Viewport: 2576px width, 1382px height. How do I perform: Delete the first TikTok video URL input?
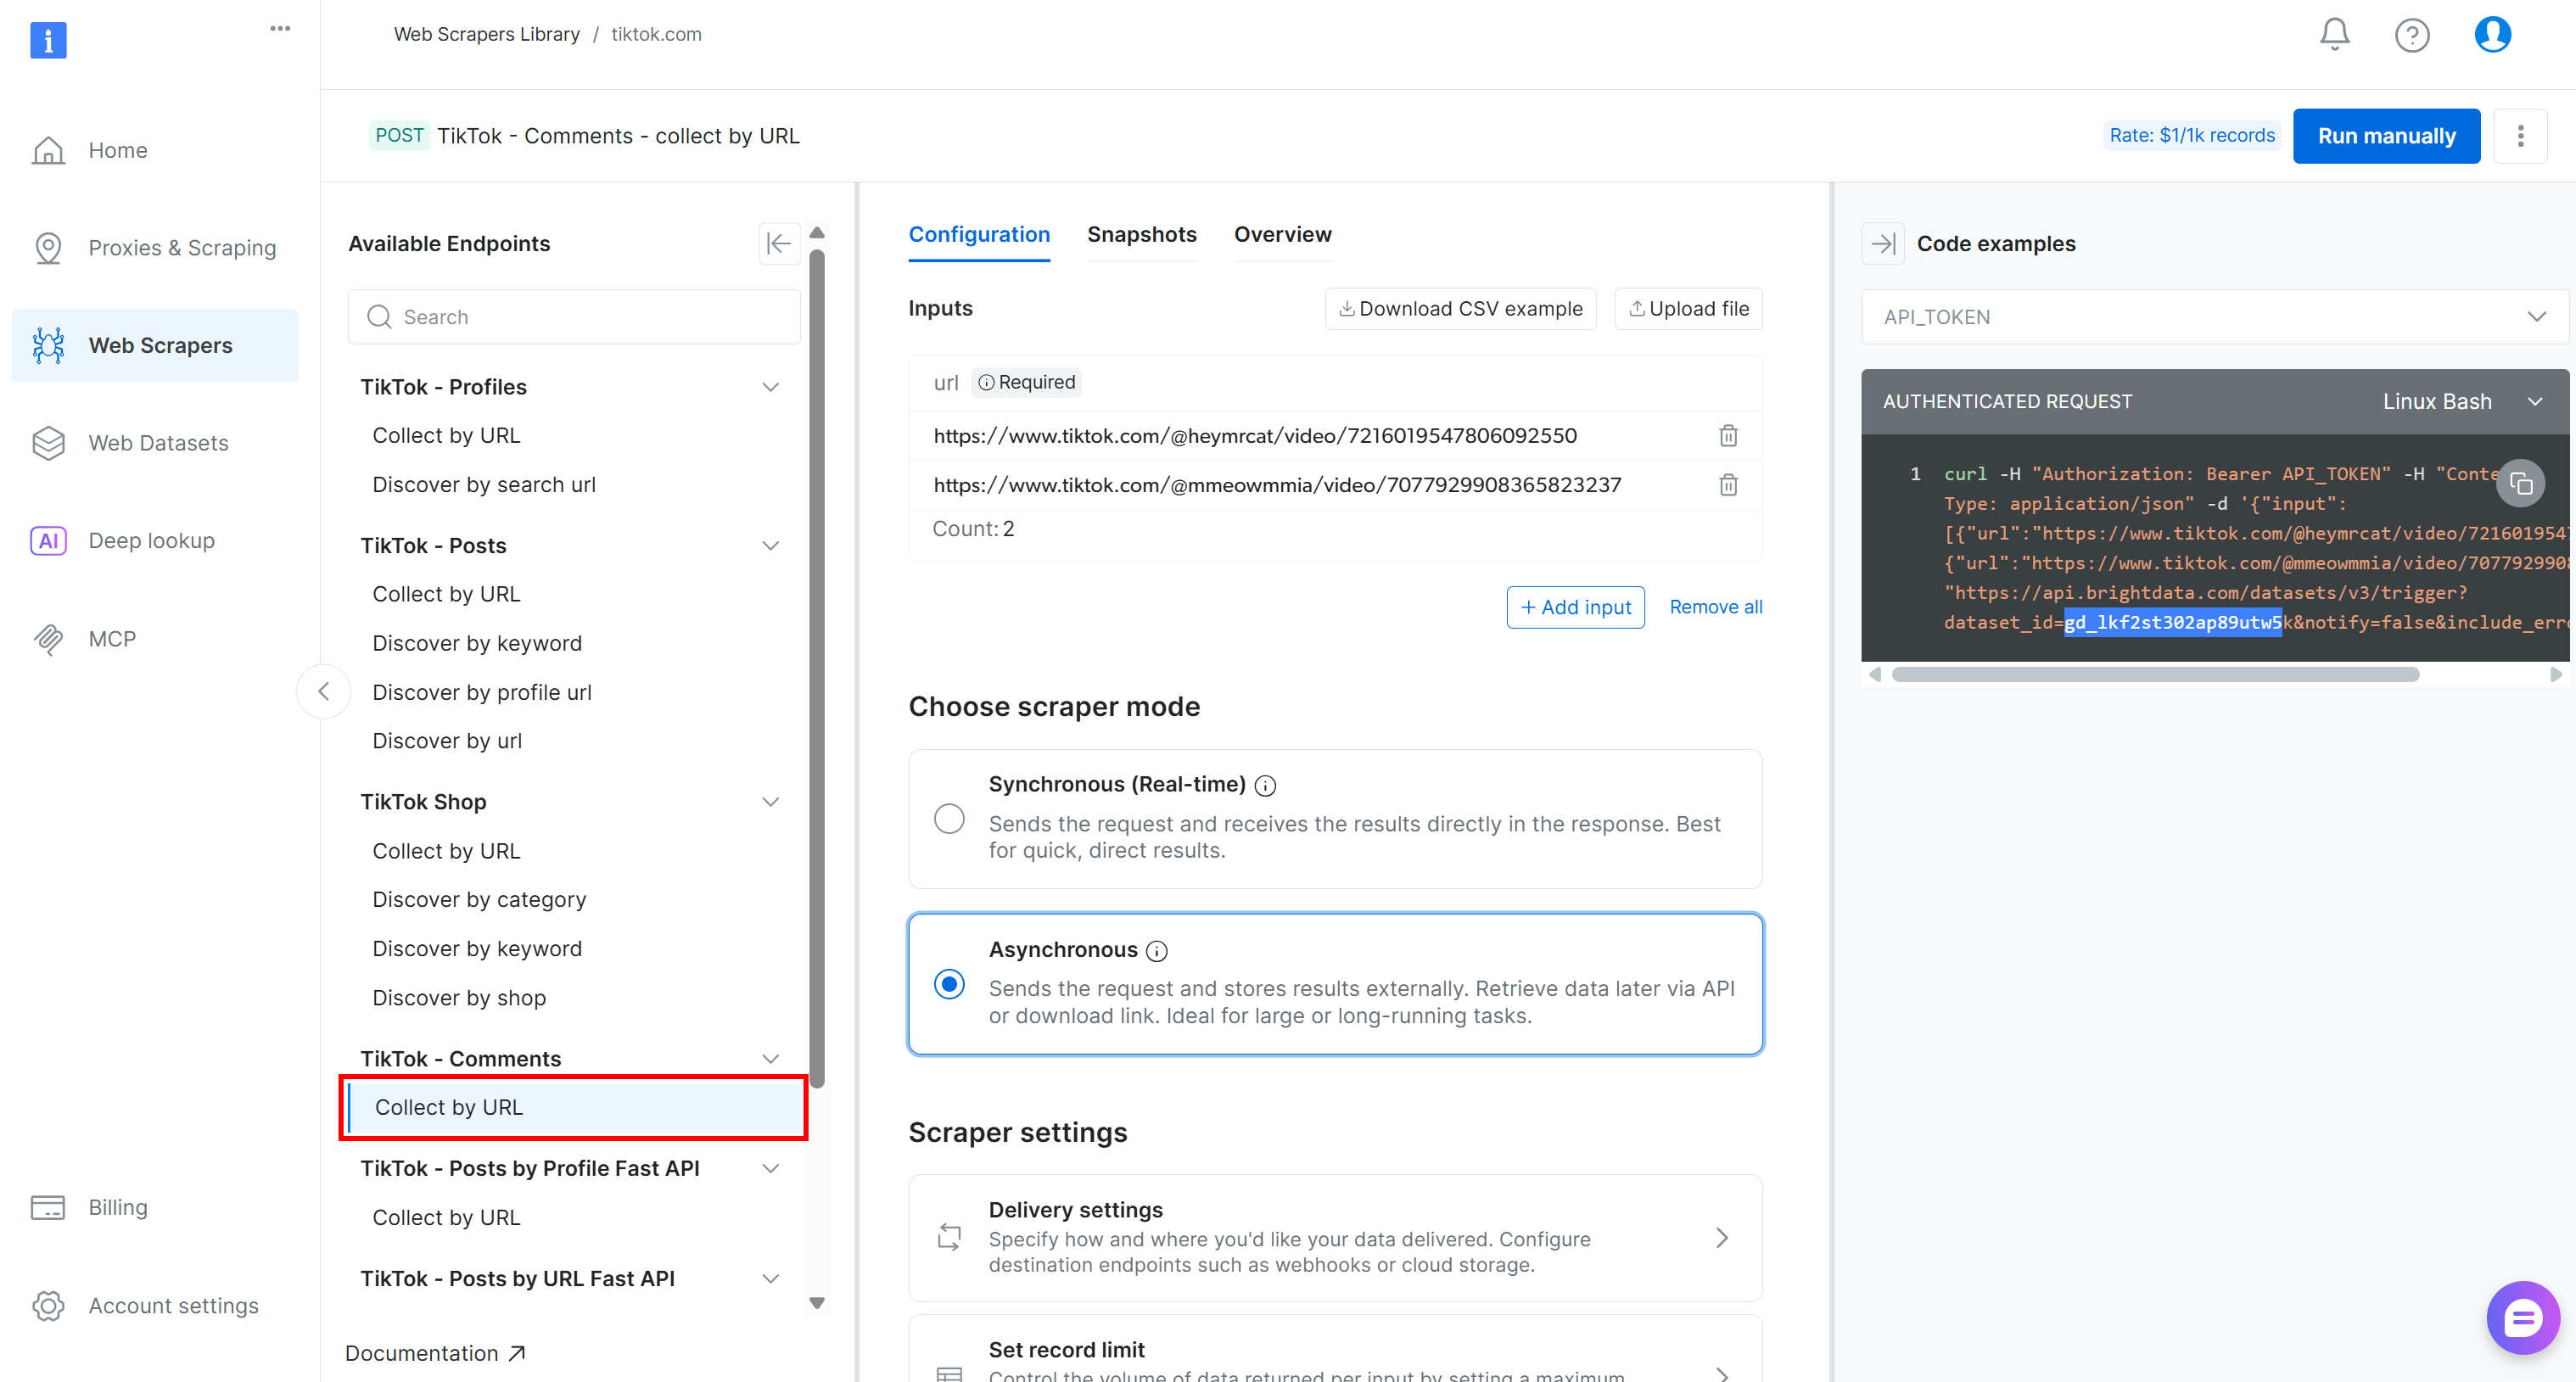point(1728,435)
